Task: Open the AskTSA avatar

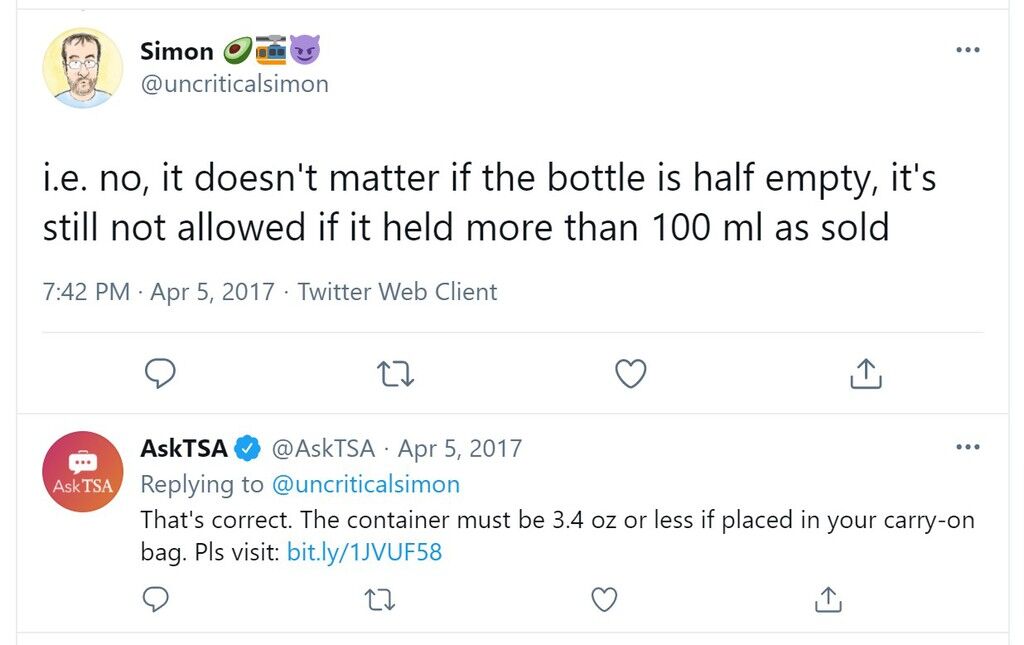Action: click(x=83, y=471)
